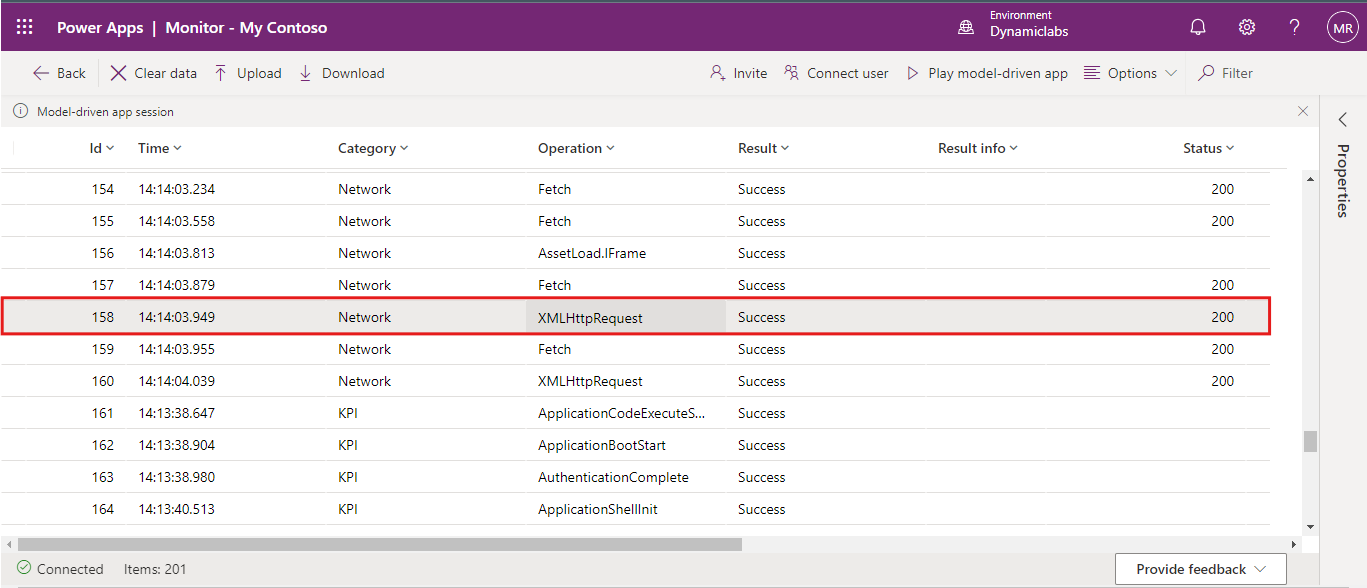Screen dimensions: 1367x588
Task: Click the environment globe icon
Action: [966, 27]
